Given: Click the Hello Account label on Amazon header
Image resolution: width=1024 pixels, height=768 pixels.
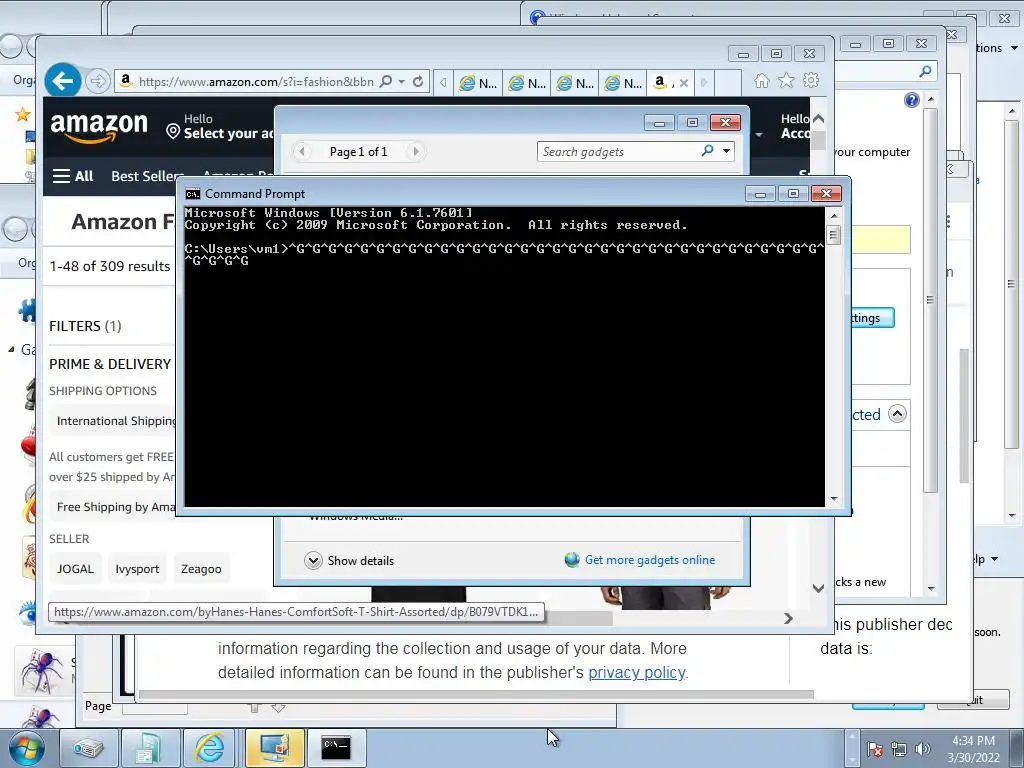Looking at the screenshot, I should (795, 126).
